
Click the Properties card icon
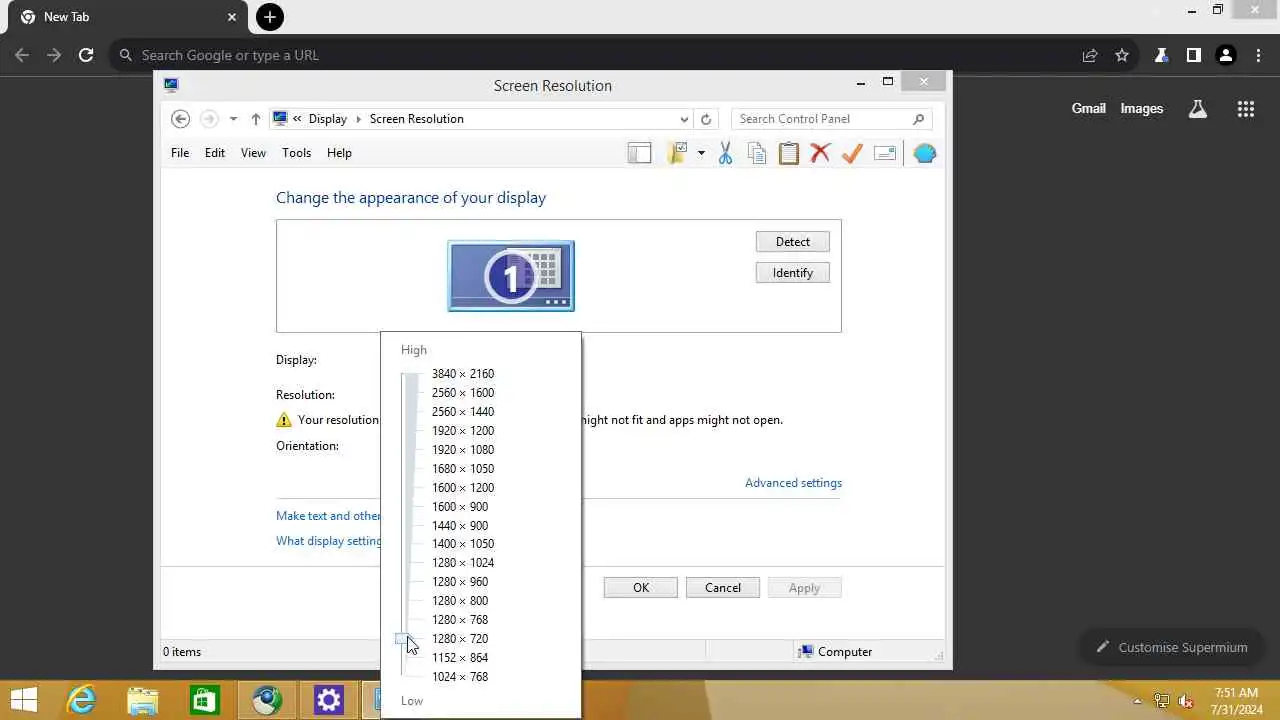tap(885, 153)
